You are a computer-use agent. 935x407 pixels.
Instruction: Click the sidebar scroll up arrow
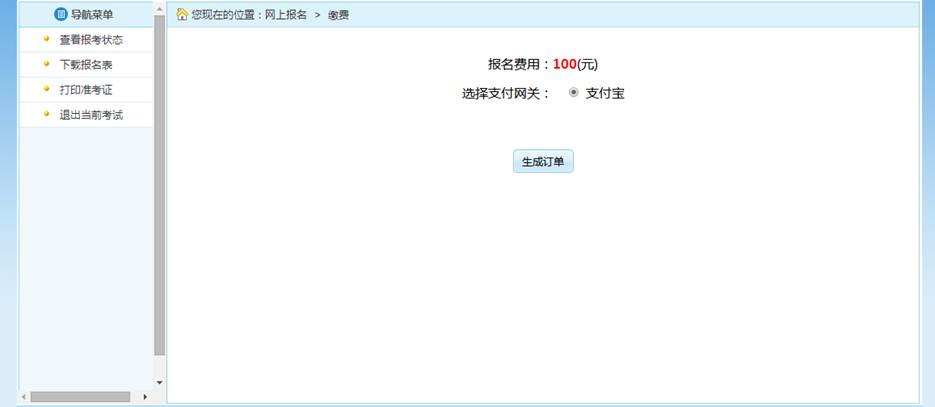[x=159, y=9]
